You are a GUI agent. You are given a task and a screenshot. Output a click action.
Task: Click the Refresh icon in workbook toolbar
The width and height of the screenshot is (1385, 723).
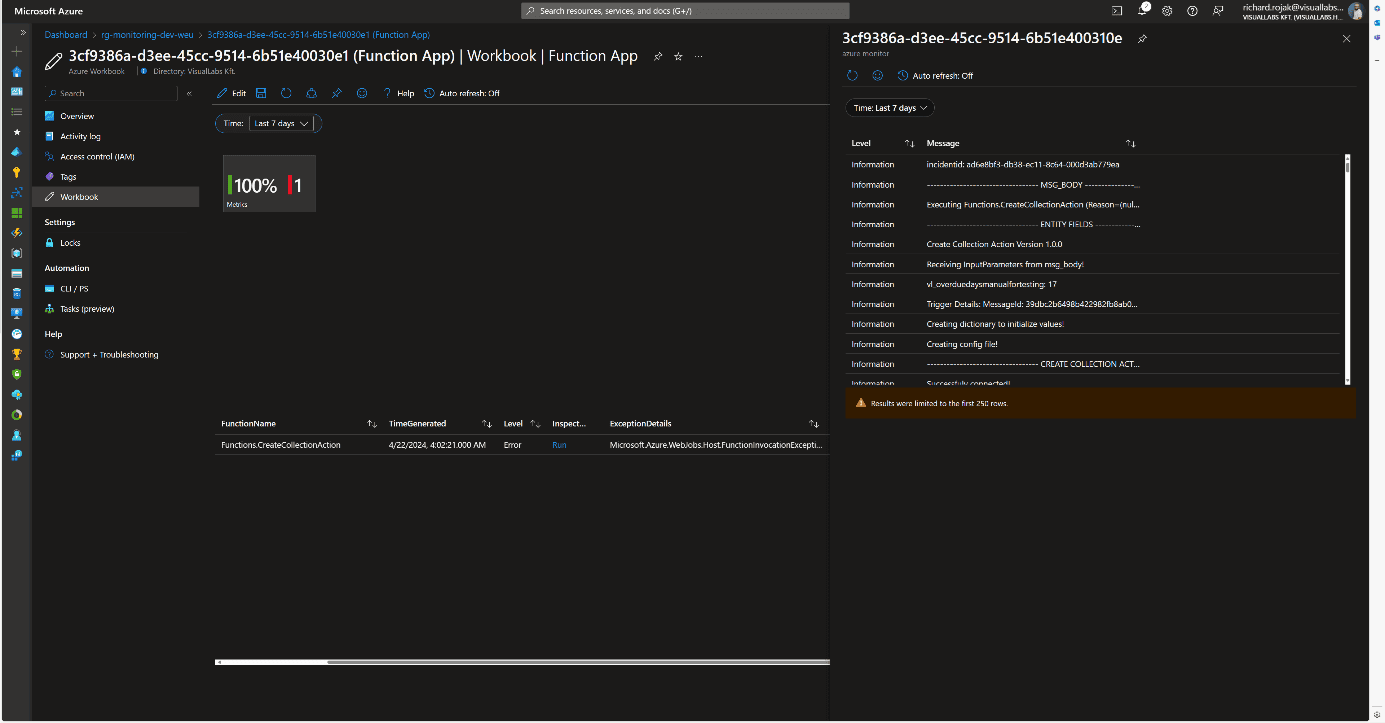286,93
